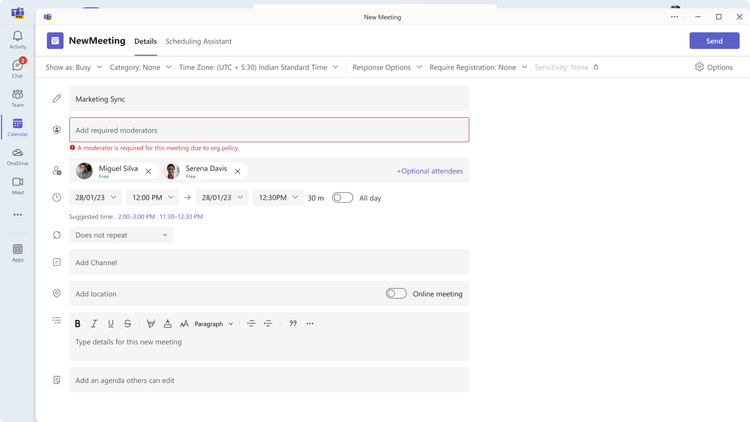The height and width of the screenshot is (422, 750).
Task: Send the meeting invite
Action: click(714, 41)
